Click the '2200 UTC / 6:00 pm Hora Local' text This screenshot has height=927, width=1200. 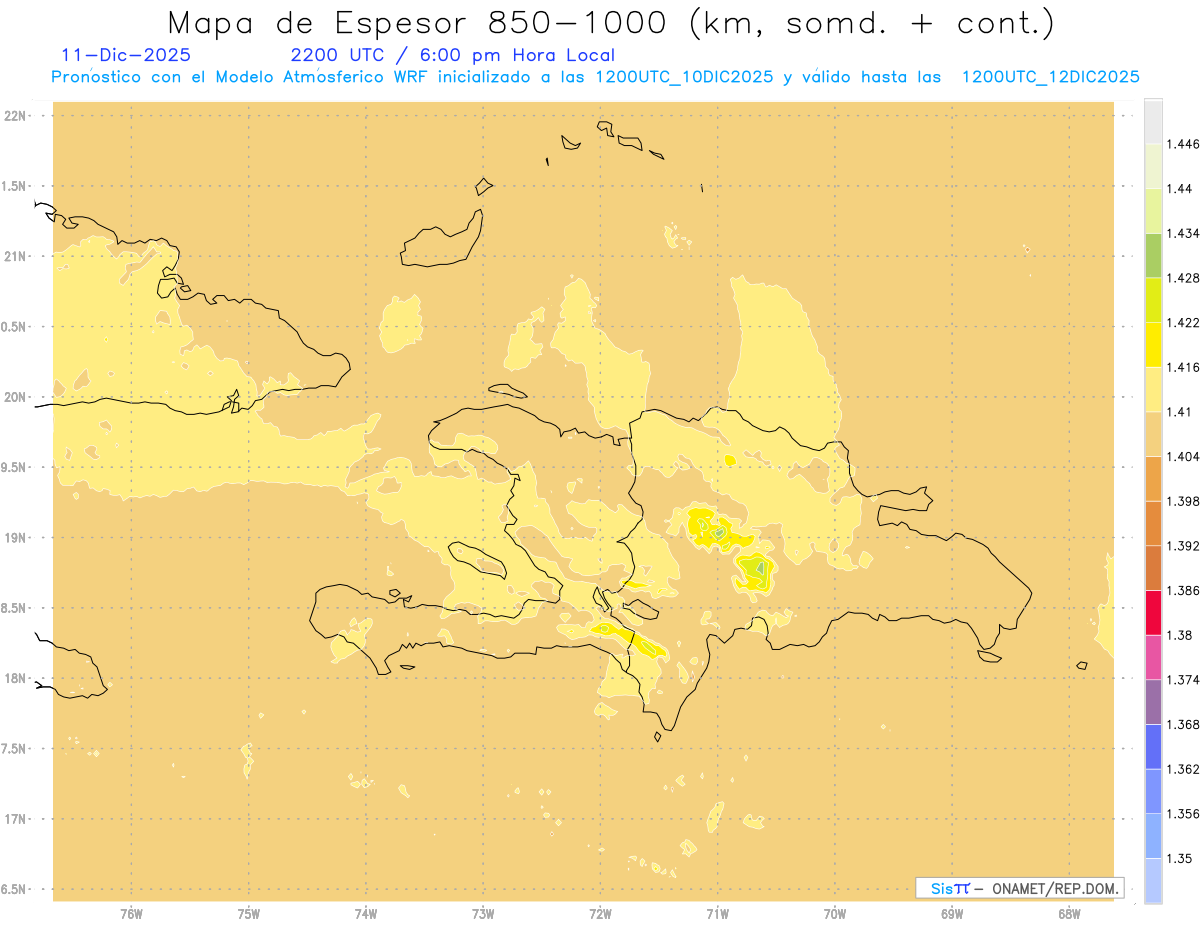tap(453, 55)
